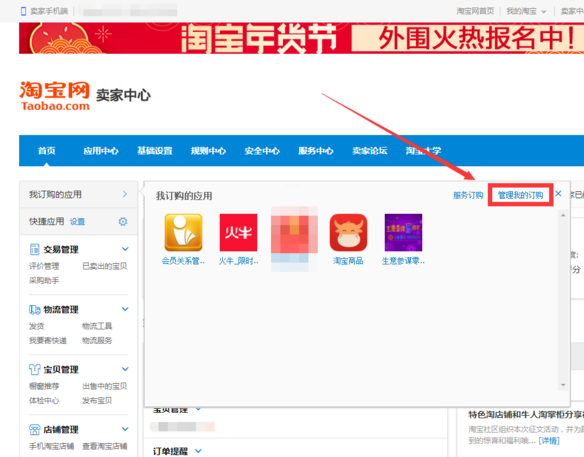
Task: Click the popup scrollbar down arrow
Action: pyautogui.click(x=563, y=385)
